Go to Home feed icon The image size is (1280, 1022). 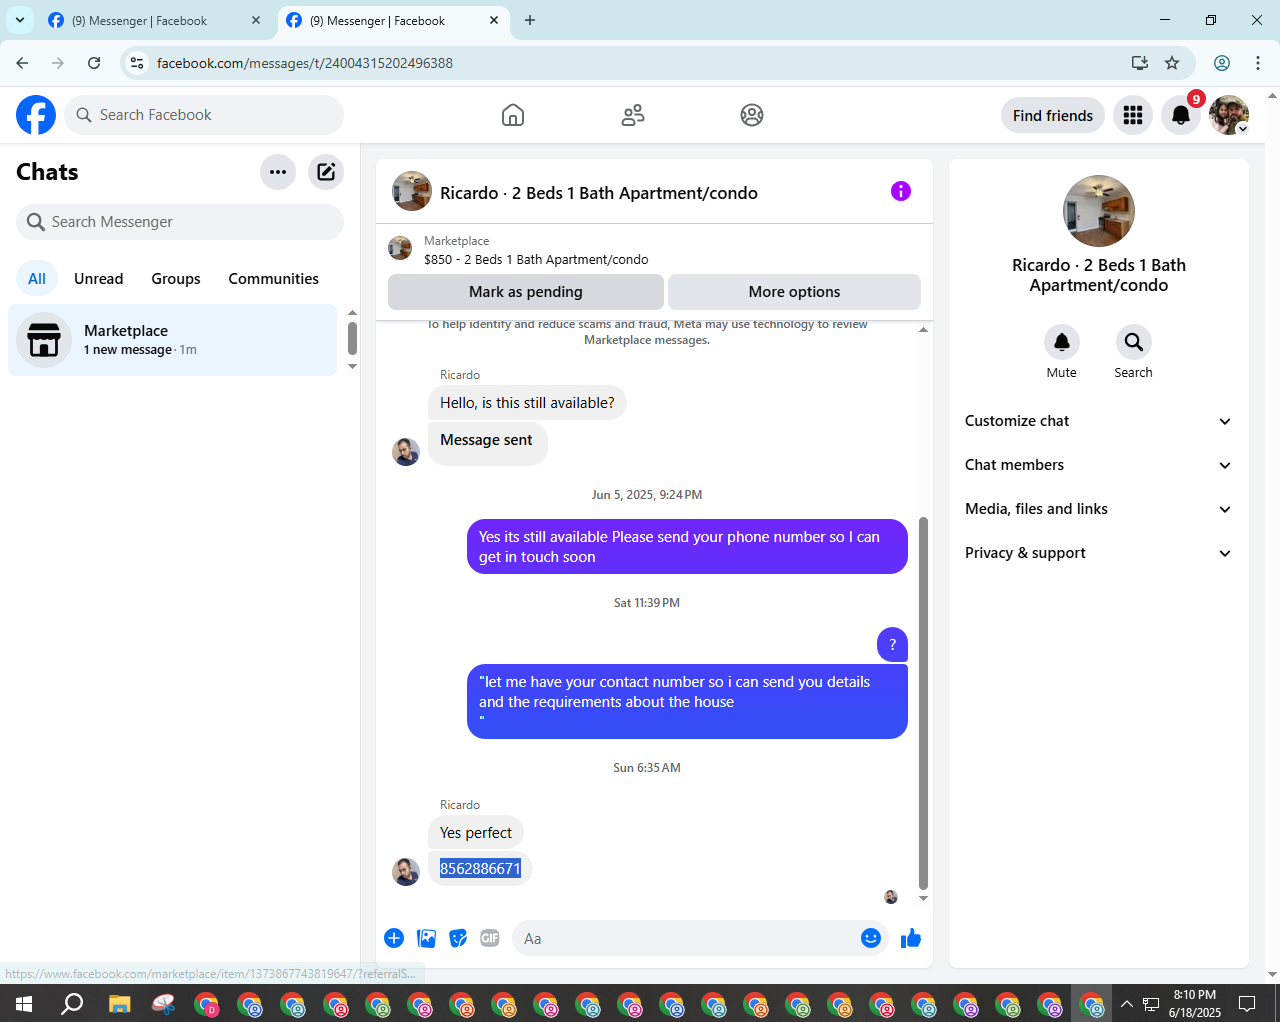pyautogui.click(x=513, y=115)
